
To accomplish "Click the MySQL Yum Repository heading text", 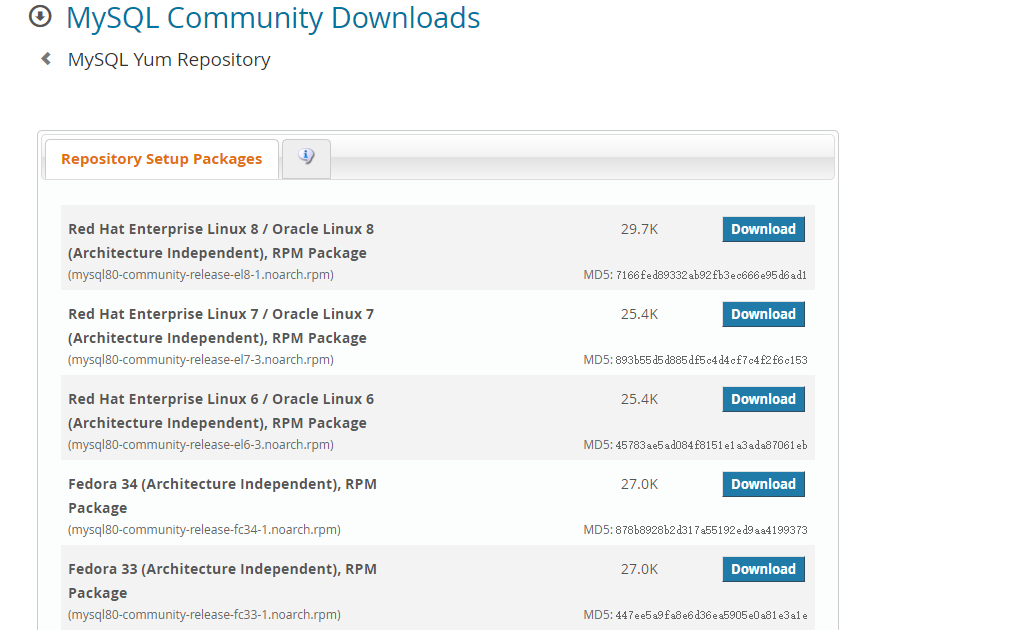I will pos(169,59).
